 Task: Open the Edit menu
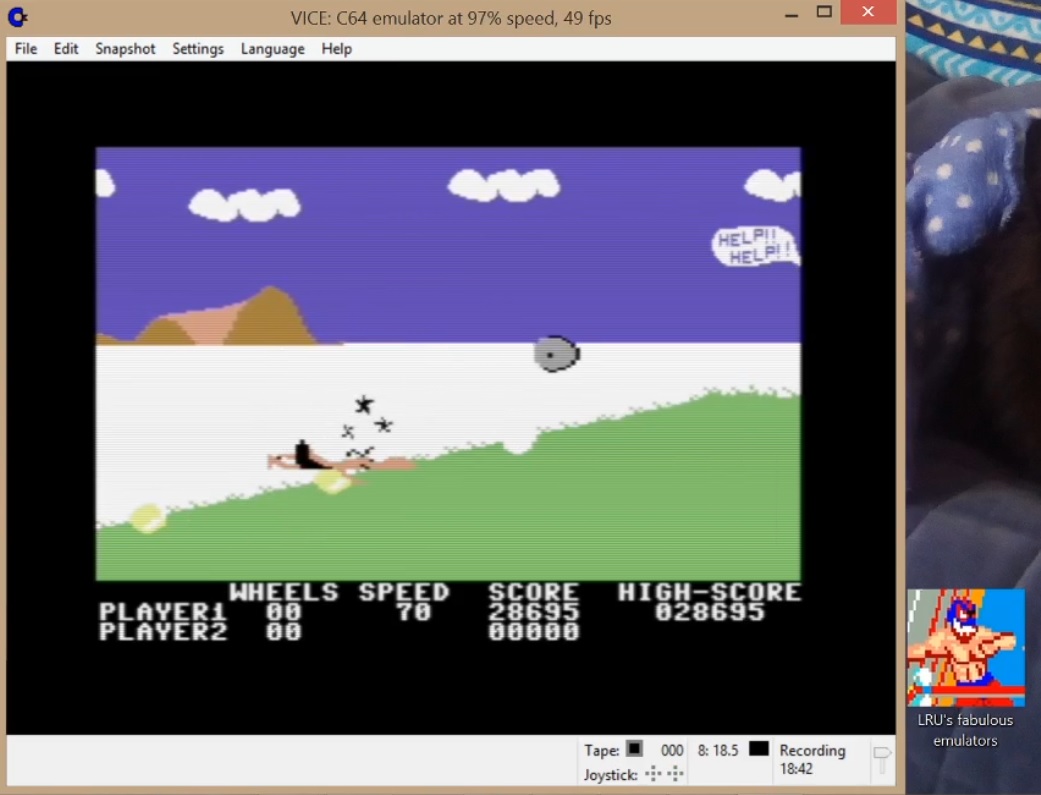tap(66, 49)
